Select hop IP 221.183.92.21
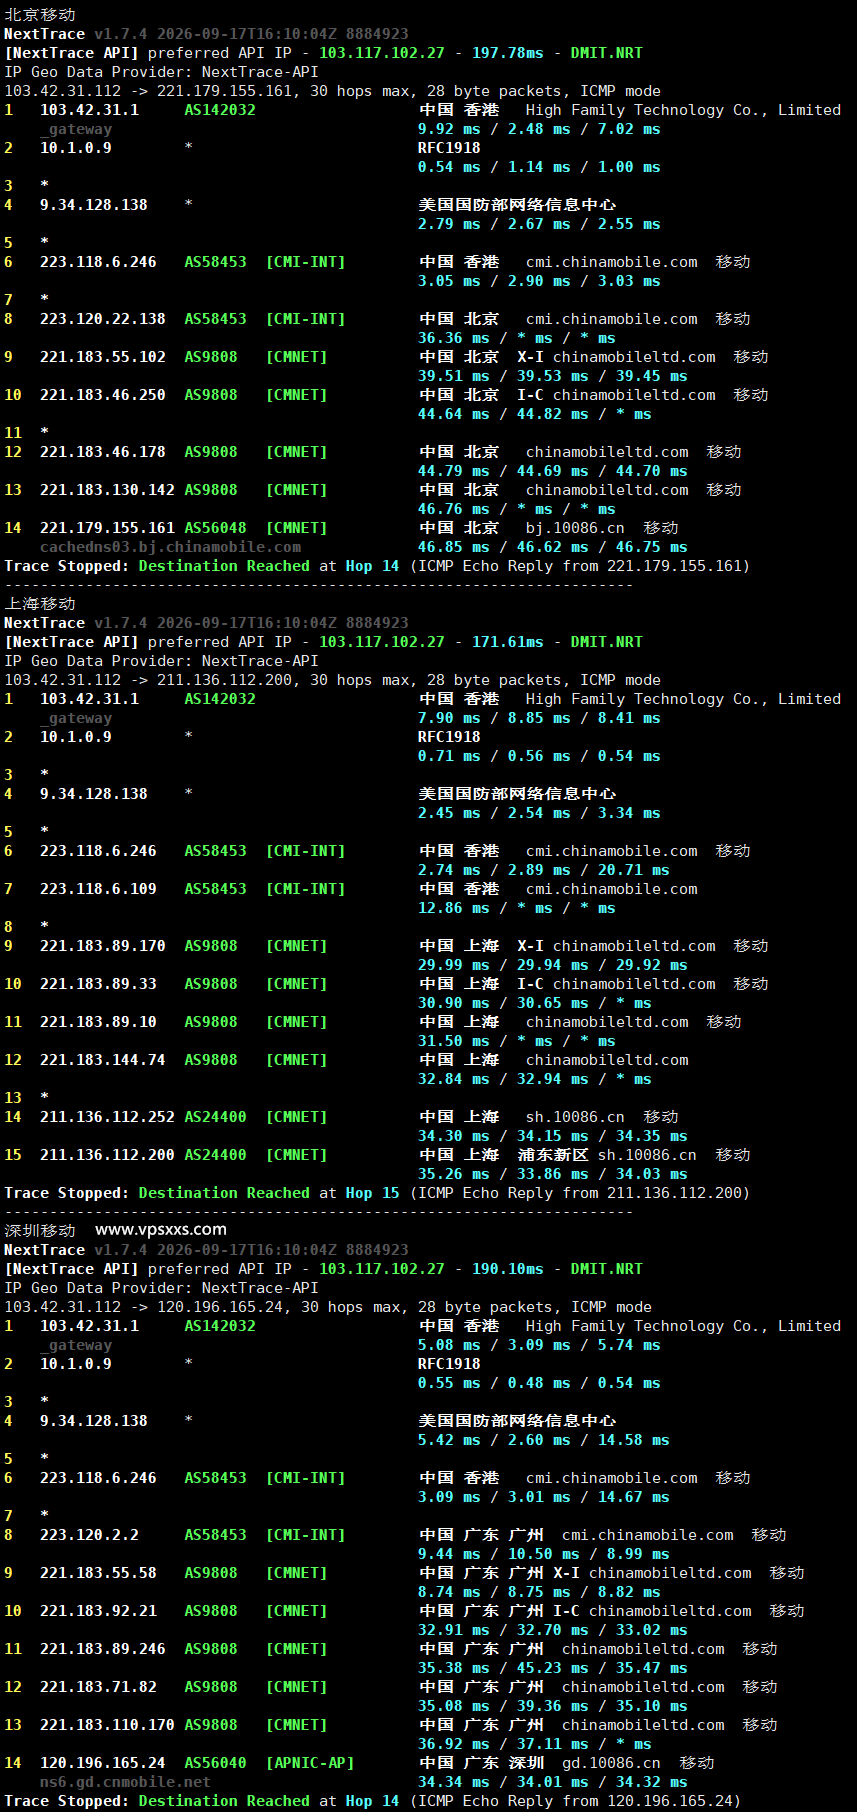Screen dimensions: 857x1812 tap(98, 1611)
